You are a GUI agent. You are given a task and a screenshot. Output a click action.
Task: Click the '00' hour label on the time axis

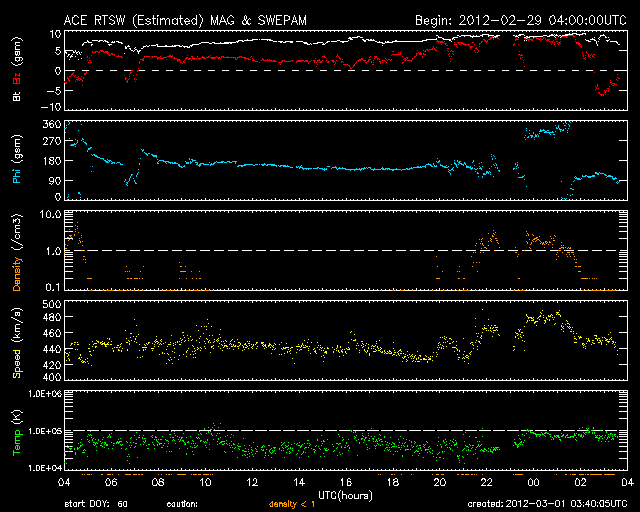533,483
